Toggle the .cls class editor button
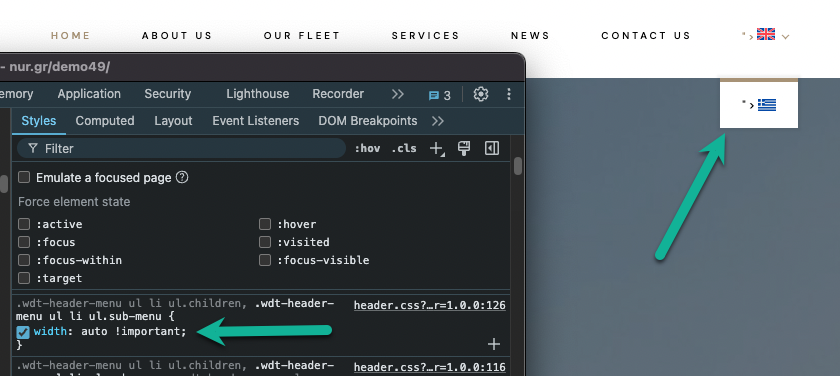Screen dimensions: 840x376 coord(403,149)
